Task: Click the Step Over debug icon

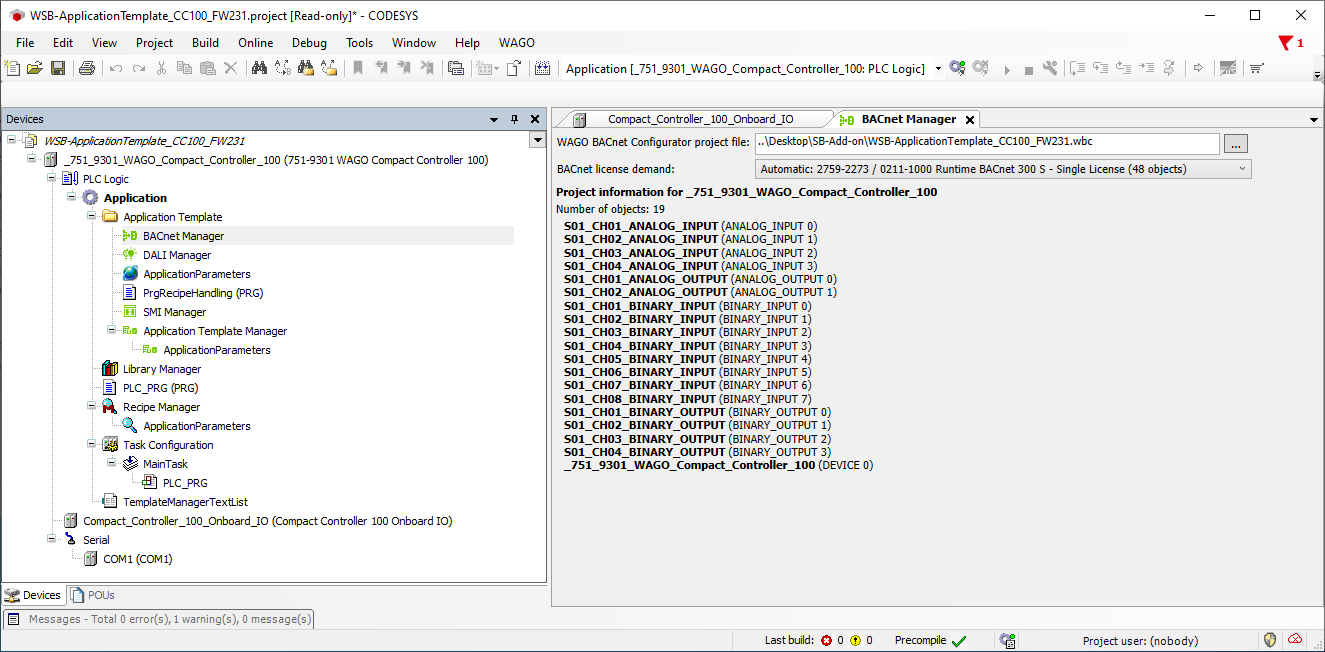Action: (x=1077, y=68)
